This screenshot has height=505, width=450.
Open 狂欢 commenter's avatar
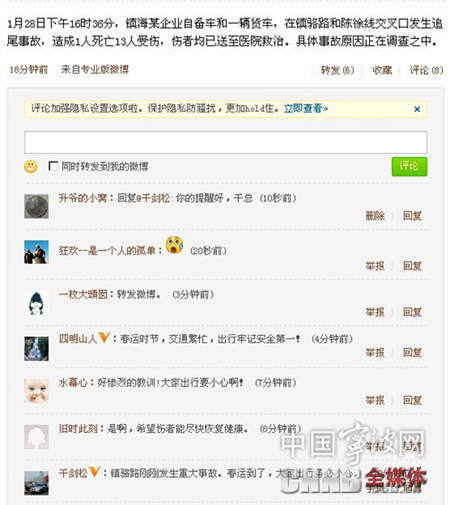coord(36,252)
